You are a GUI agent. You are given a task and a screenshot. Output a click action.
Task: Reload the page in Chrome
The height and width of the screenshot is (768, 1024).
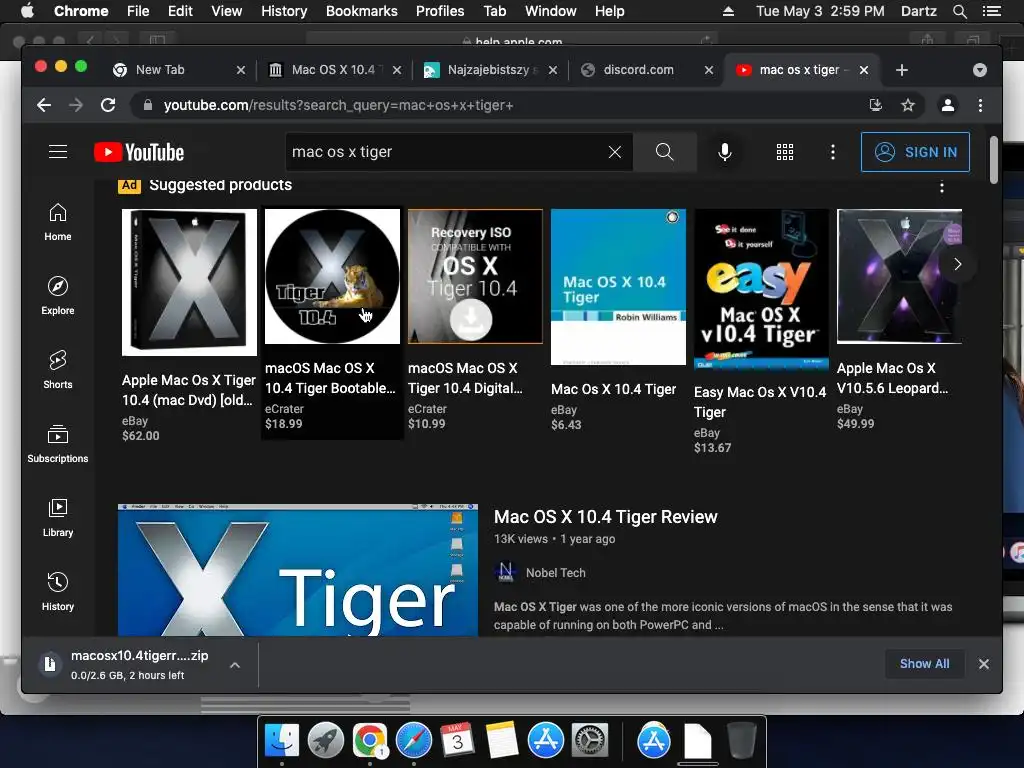pyautogui.click(x=108, y=105)
